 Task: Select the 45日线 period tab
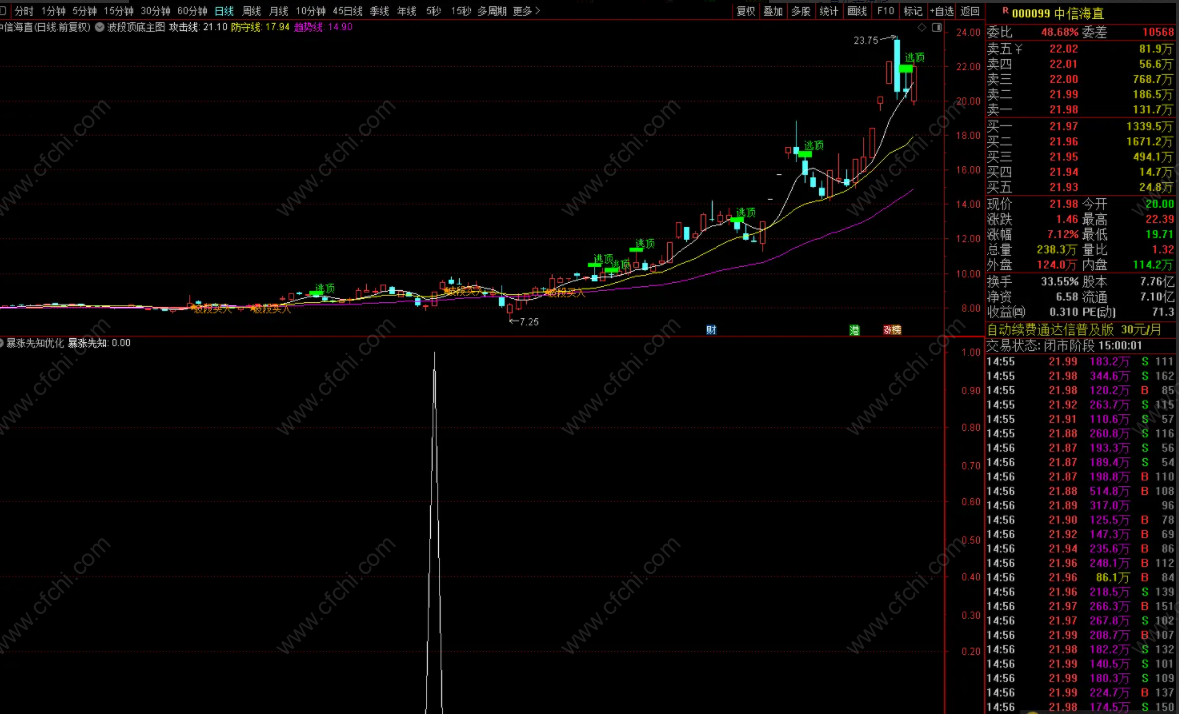tap(347, 11)
